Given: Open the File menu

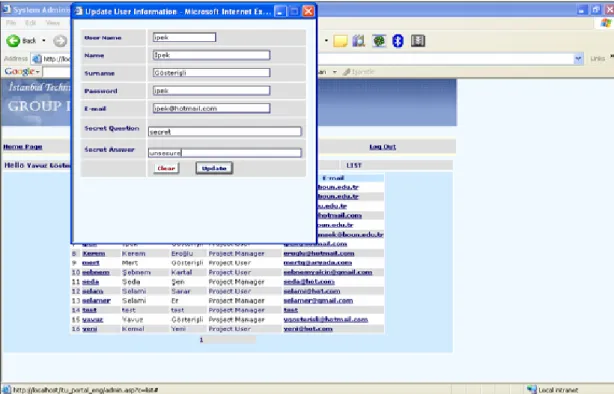Looking at the screenshot, I should click(x=11, y=23).
